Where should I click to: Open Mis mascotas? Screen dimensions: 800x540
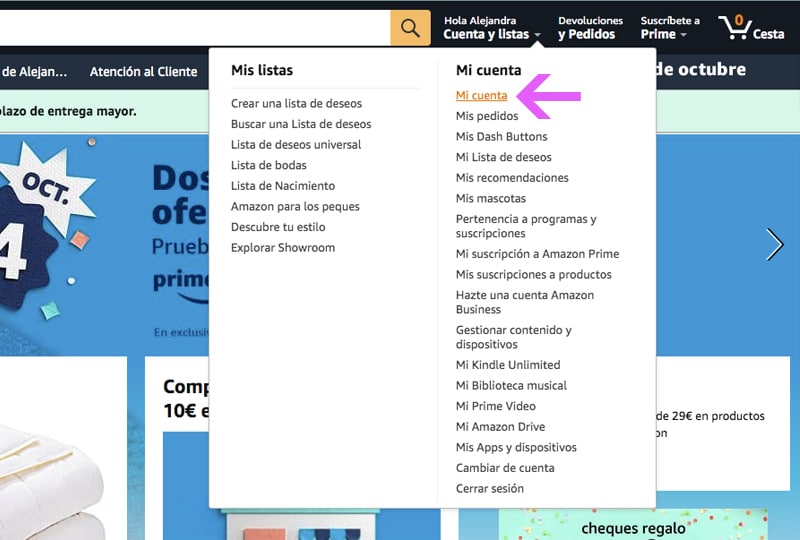click(x=491, y=198)
